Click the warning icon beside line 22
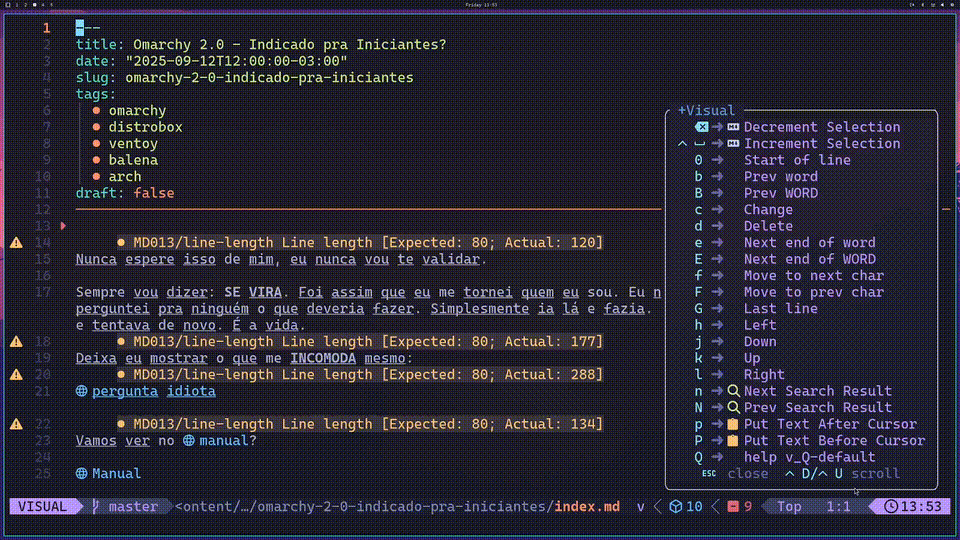 pos(17,424)
